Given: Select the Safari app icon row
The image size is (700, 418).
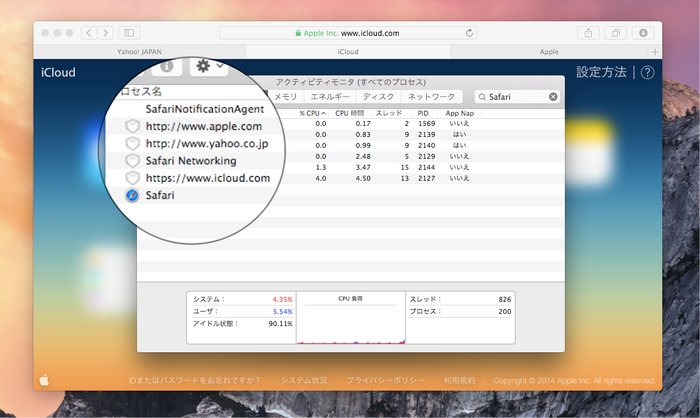Looking at the screenshot, I should click(132, 195).
